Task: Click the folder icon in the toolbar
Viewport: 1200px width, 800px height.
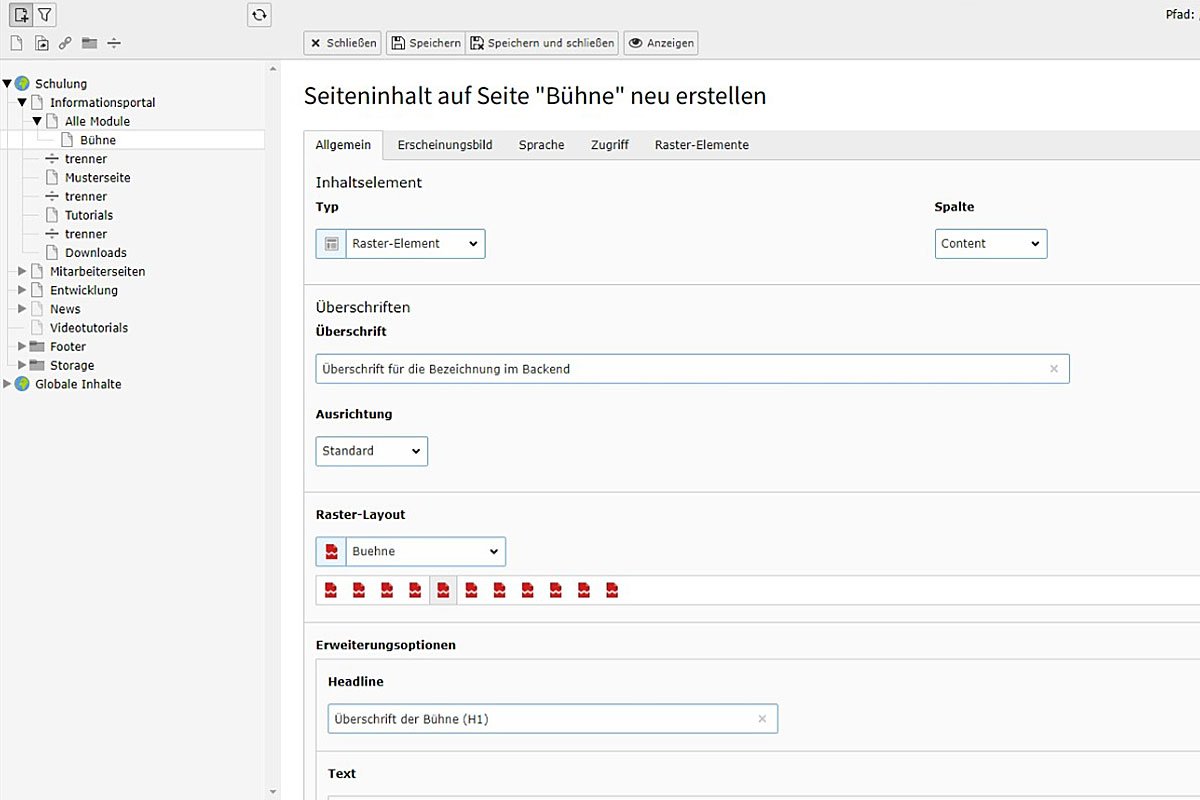Action: (x=88, y=43)
